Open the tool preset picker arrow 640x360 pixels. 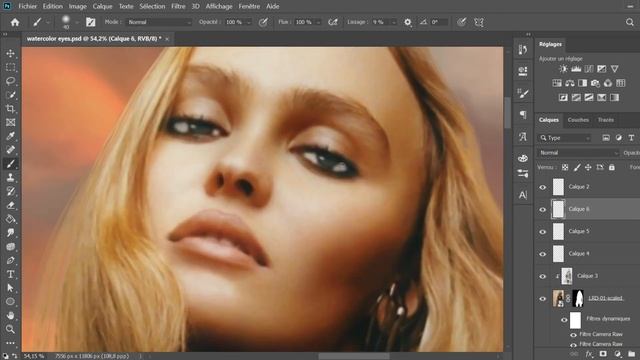click(x=47, y=22)
